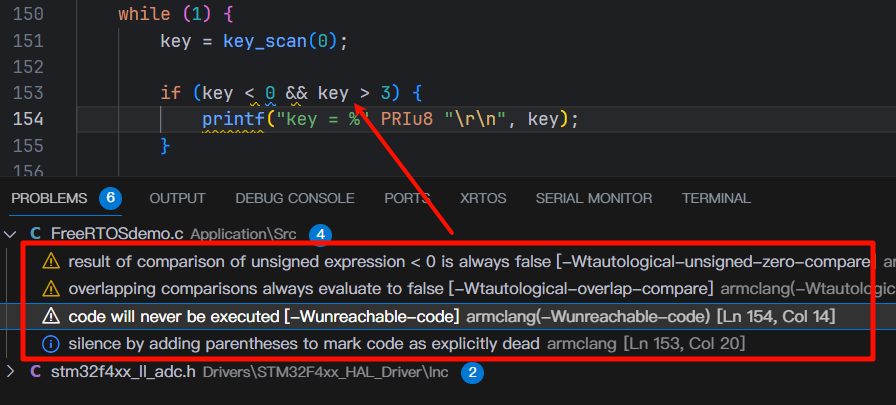Click the C file icon for stm32f4xx_ll_adc.h
Viewport: 896px width, 405px height.
click(x=35, y=373)
